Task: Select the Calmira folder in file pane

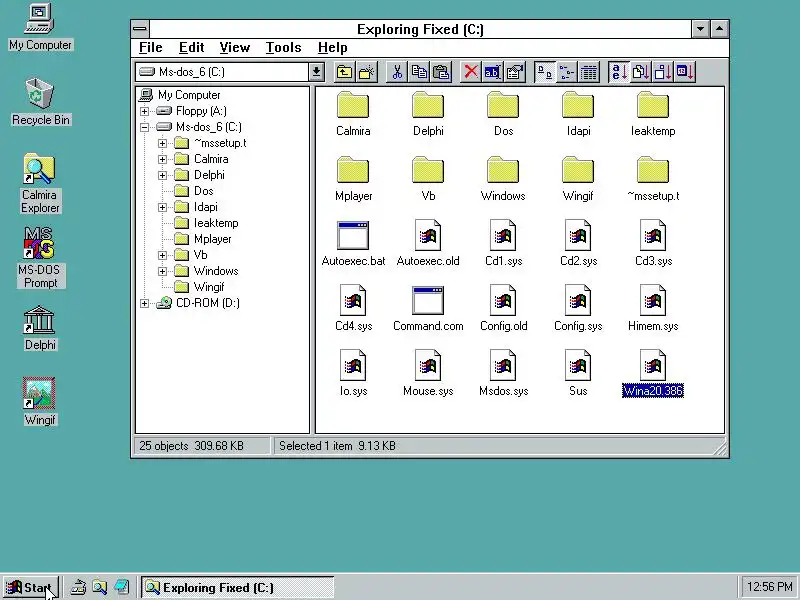Action: tap(353, 114)
